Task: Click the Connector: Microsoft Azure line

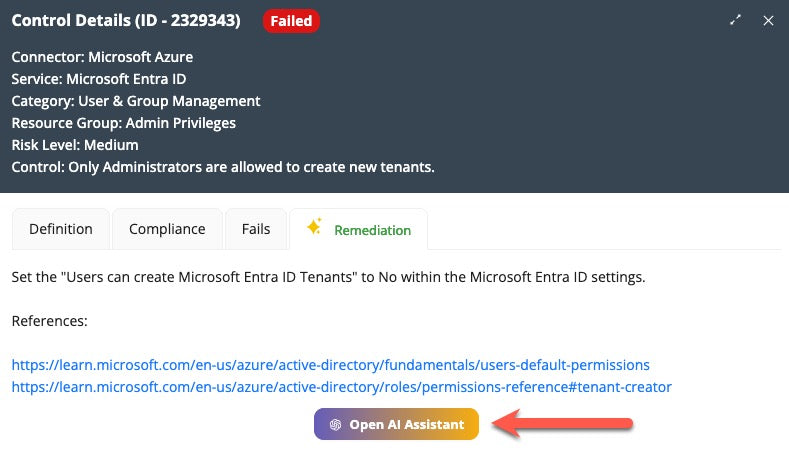Action: (x=102, y=57)
